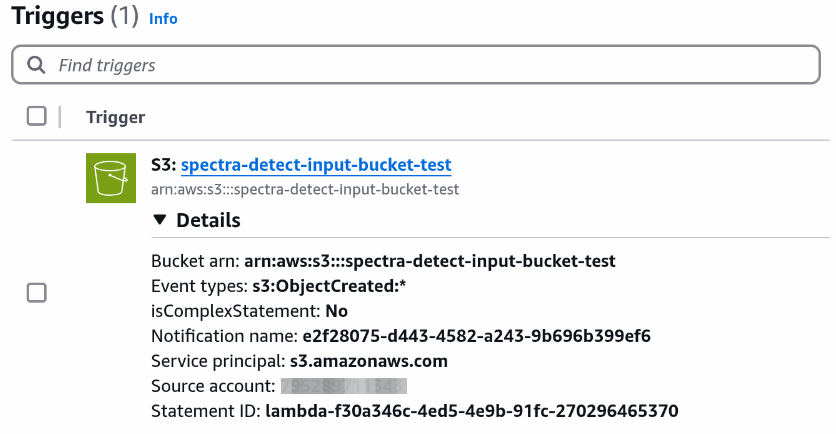836x434 pixels.
Task: Open the spectra-detect-input-bucket-test bucket link
Action: tap(316, 165)
